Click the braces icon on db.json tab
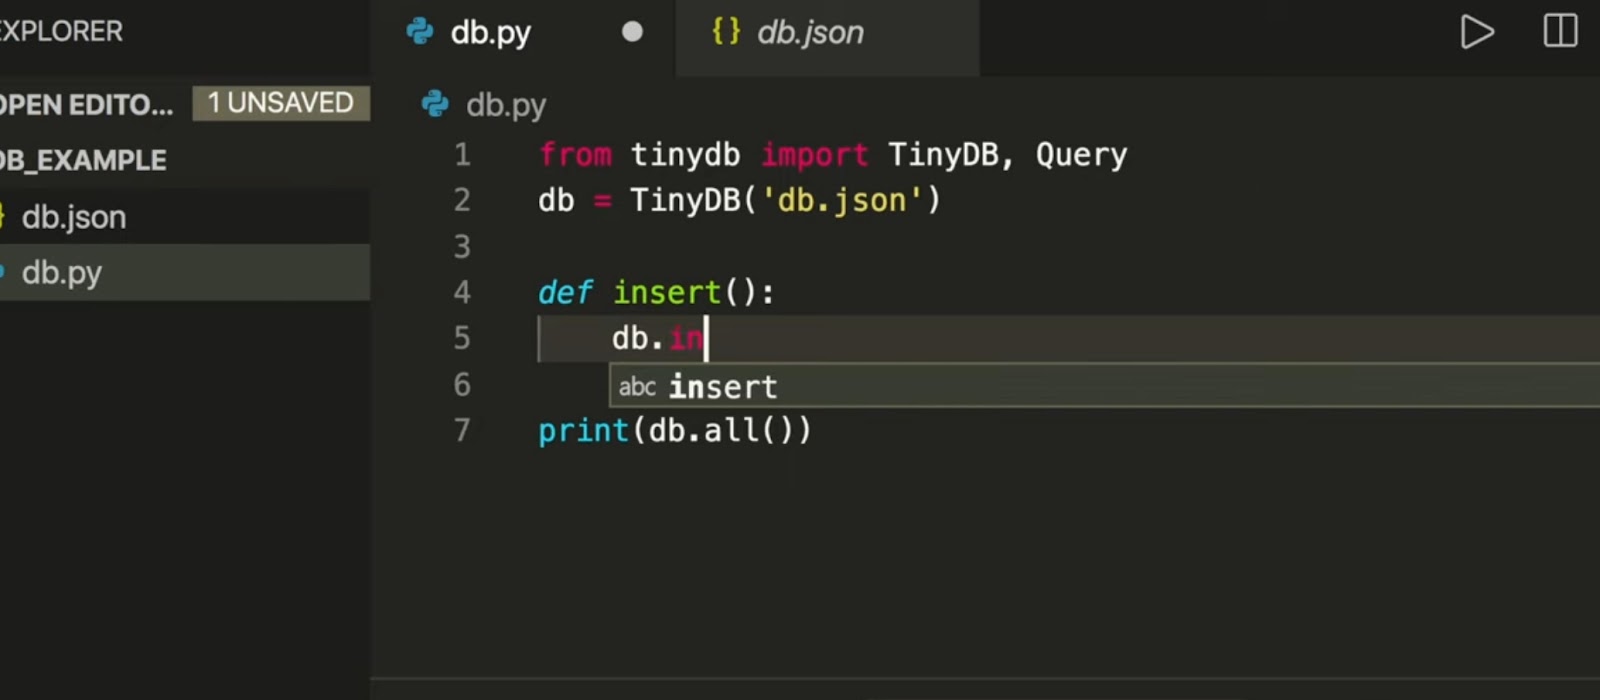Image resolution: width=1600 pixels, height=700 pixels. pyautogui.click(x=726, y=31)
